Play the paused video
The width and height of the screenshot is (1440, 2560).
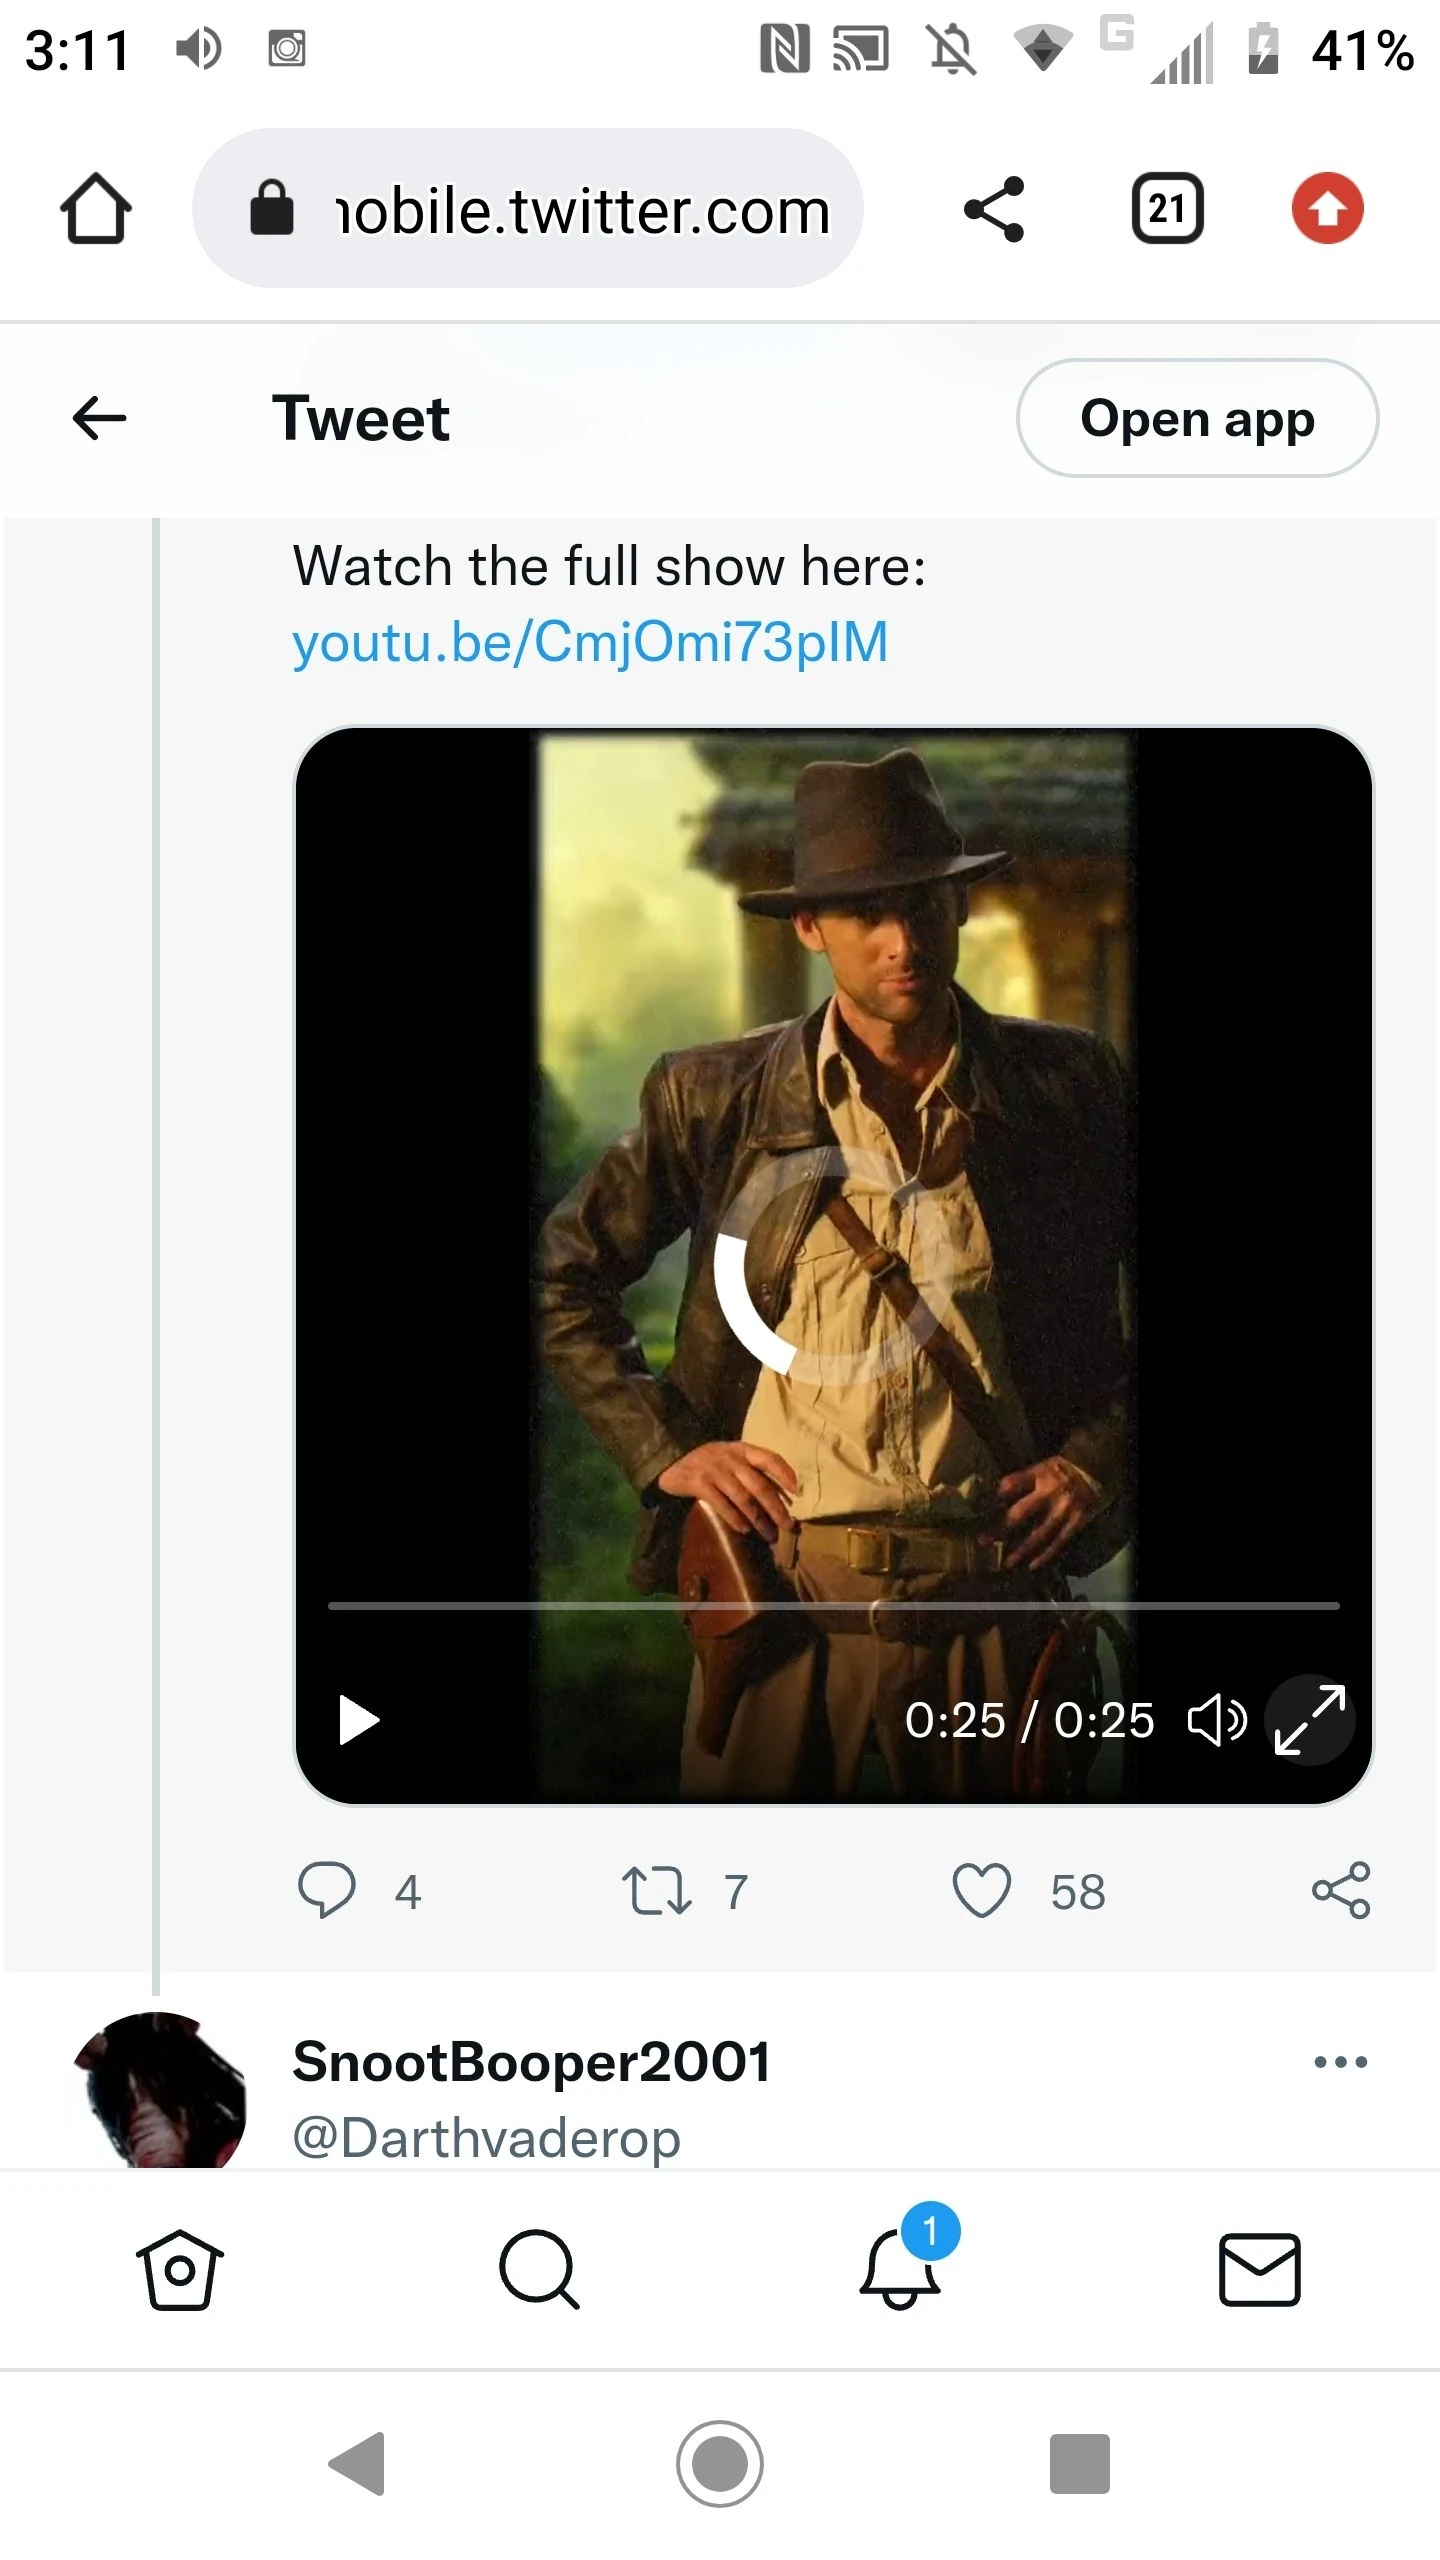(x=358, y=1720)
